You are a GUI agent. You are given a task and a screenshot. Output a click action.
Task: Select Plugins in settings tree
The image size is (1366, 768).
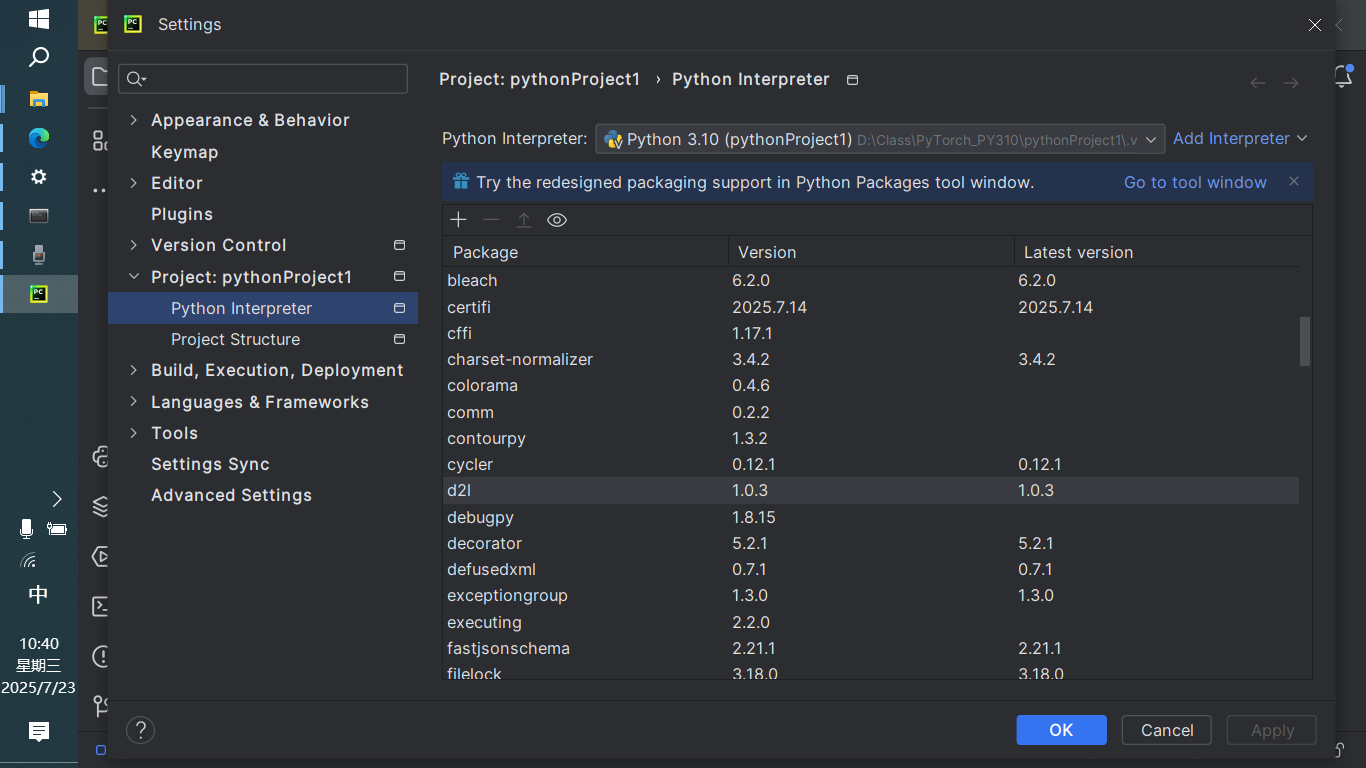pyautogui.click(x=182, y=214)
